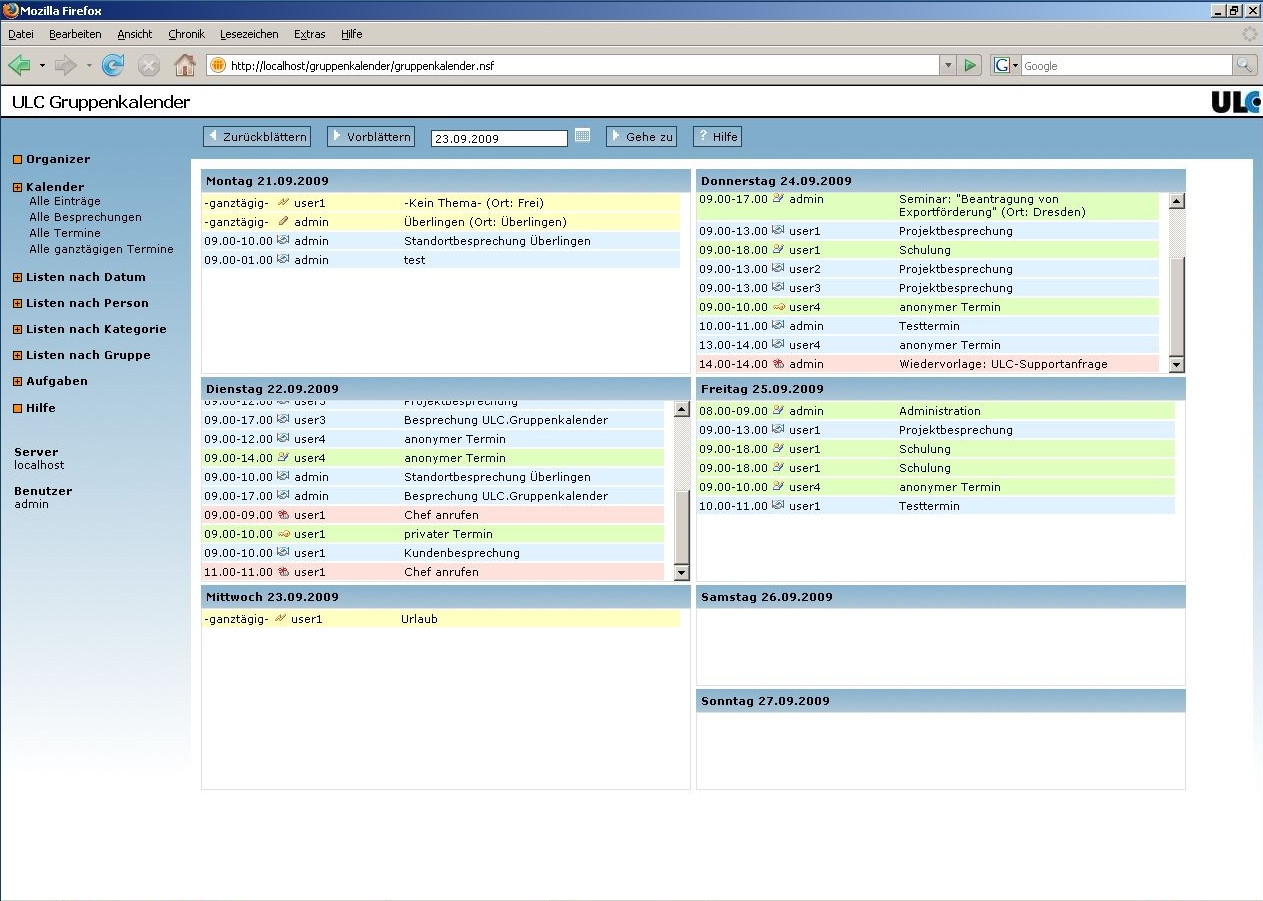1263x901 pixels.
Task: Open the date picker calendar icon
Action: [583, 136]
